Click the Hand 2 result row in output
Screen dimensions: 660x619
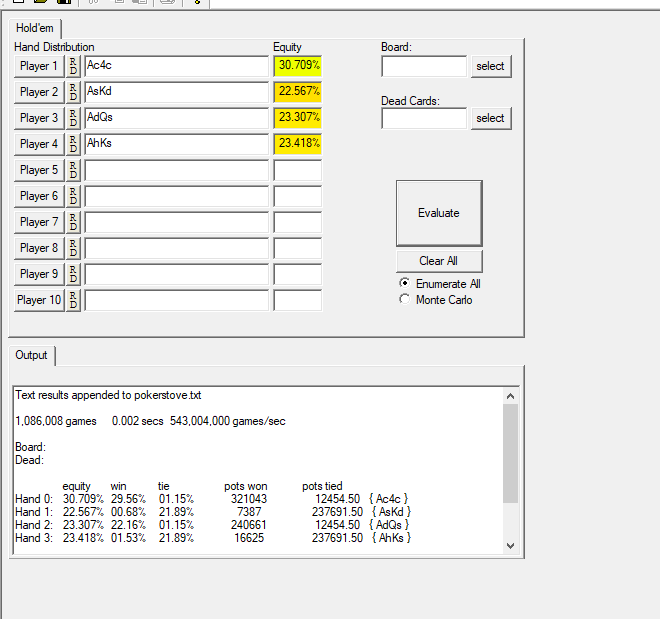[x=213, y=525]
